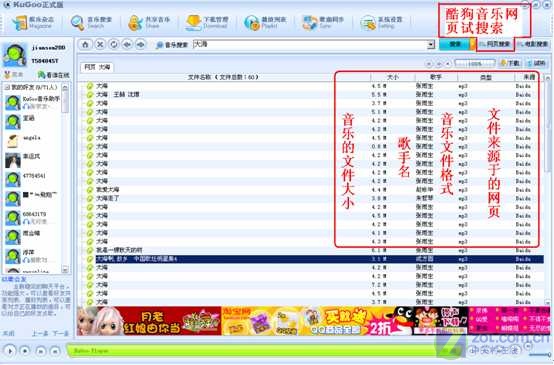
Task: Open the song Sync section
Action: [x=323, y=23]
